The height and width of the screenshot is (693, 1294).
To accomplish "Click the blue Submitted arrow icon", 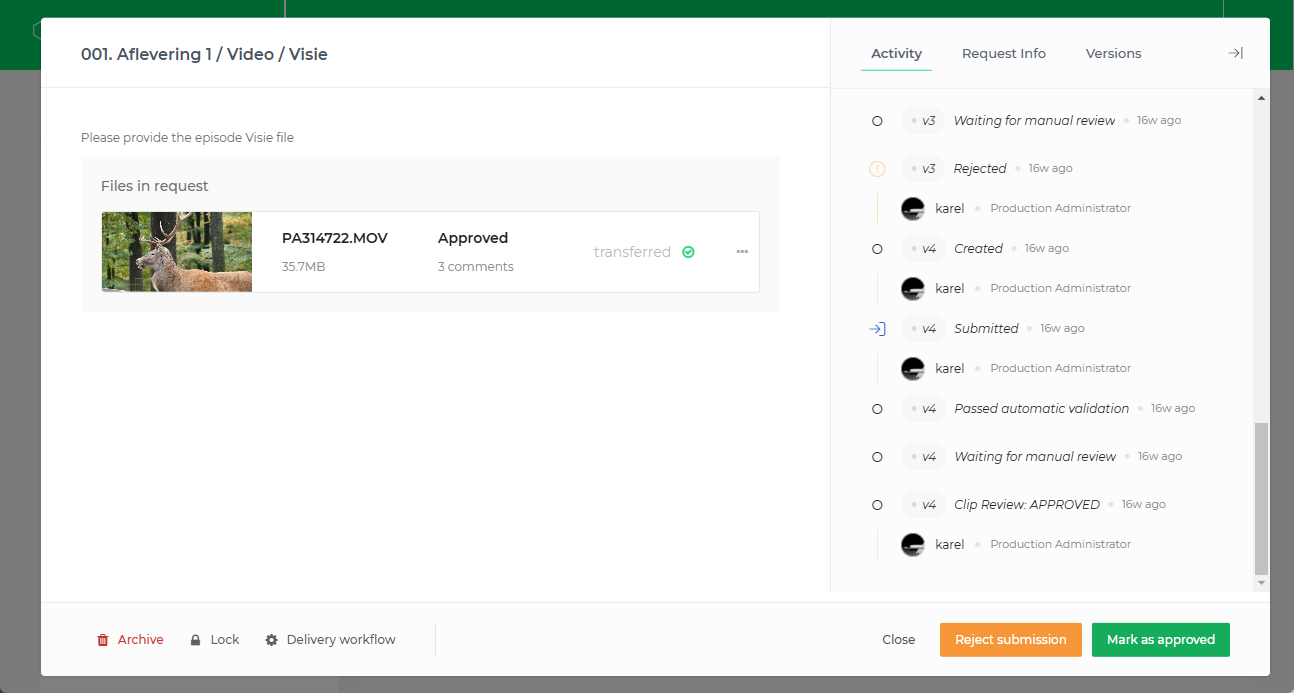I will pos(877,329).
